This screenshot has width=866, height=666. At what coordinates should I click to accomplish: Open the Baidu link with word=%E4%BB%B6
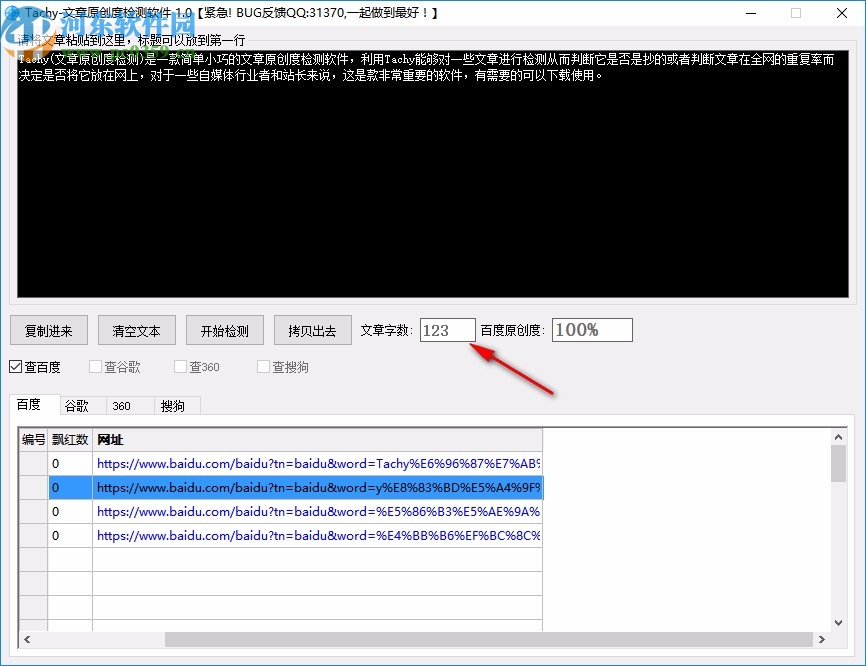[x=318, y=536]
